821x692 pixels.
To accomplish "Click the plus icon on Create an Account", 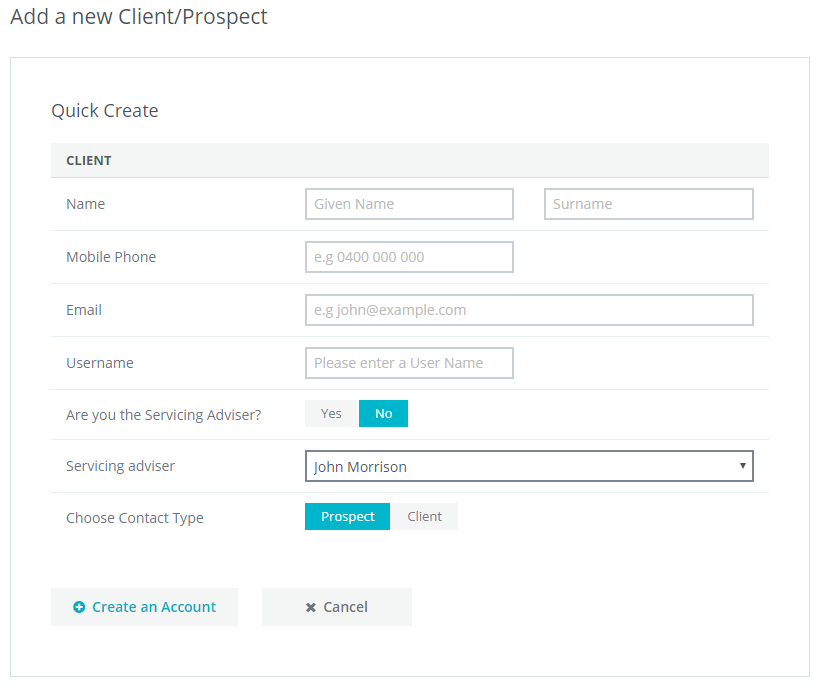I will (x=80, y=607).
